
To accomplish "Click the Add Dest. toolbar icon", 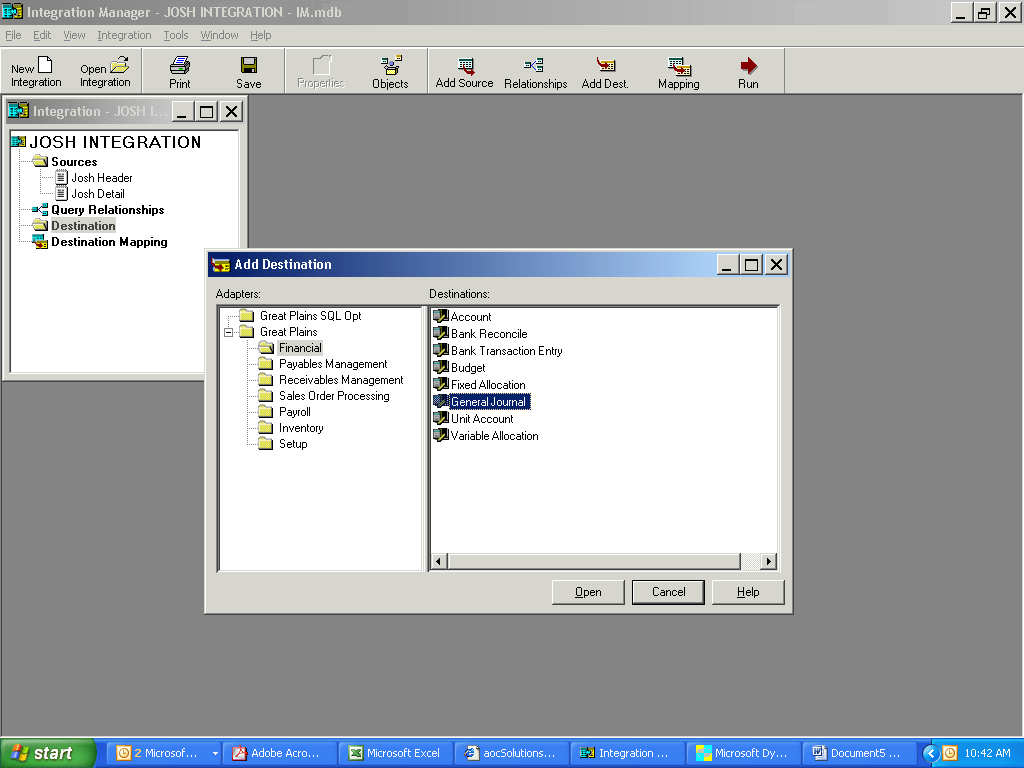I will 604,70.
